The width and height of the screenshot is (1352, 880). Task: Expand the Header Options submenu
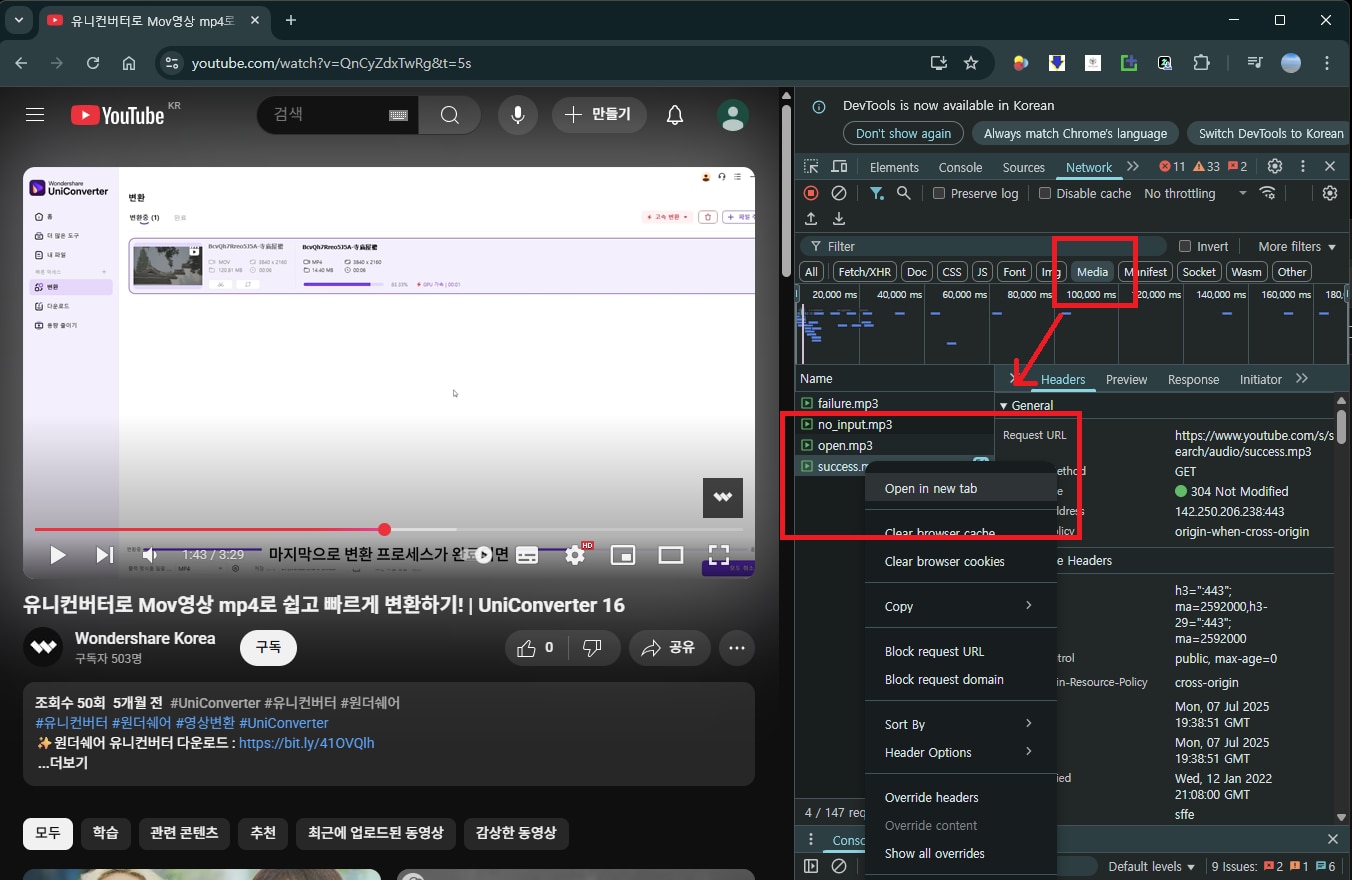[x=960, y=752]
